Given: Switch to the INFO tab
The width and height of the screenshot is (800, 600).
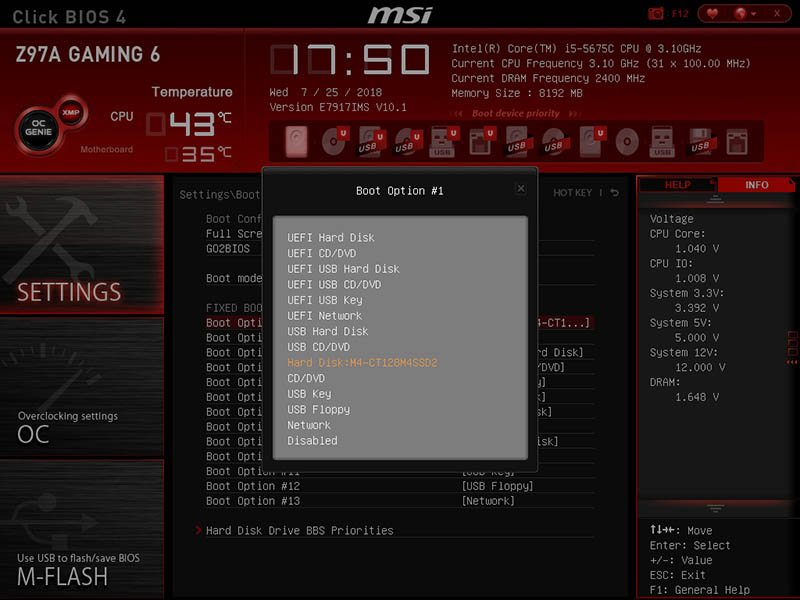Looking at the screenshot, I should (x=756, y=185).
